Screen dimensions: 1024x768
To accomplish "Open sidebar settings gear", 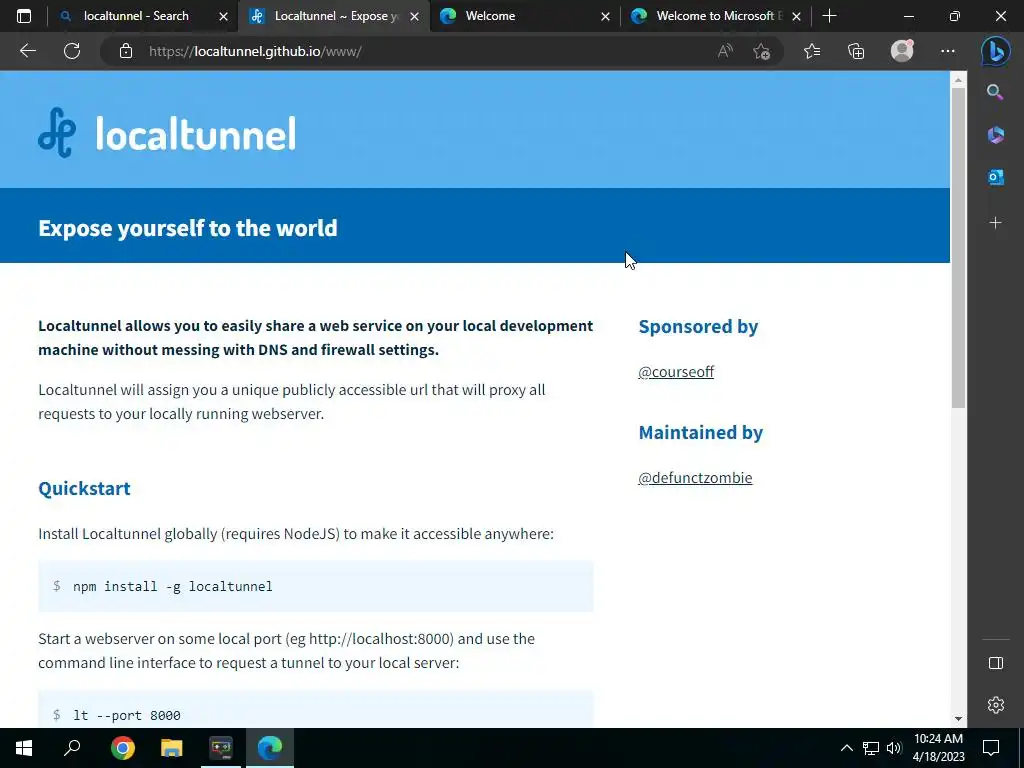I will (995, 705).
